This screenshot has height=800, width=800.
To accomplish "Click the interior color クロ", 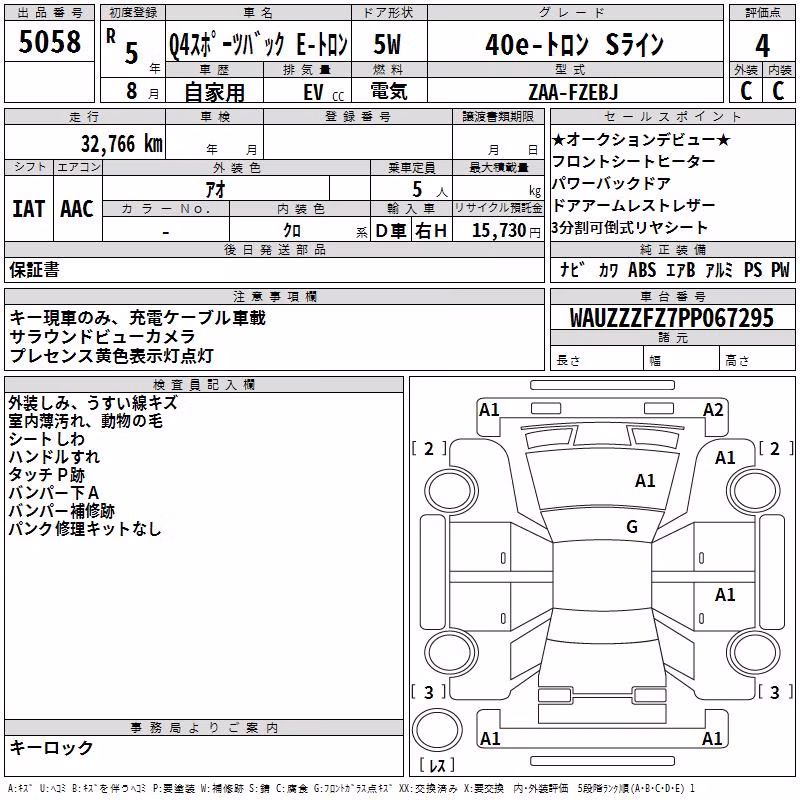I will tap(292, 231).
